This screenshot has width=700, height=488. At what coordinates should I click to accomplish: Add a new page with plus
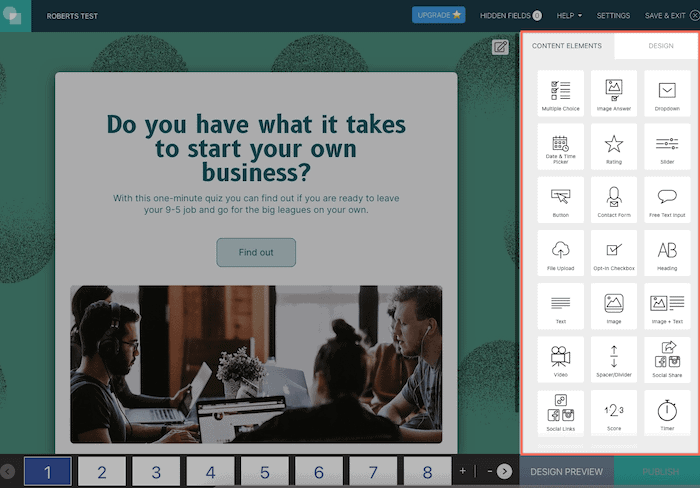(x=462, y=471)
